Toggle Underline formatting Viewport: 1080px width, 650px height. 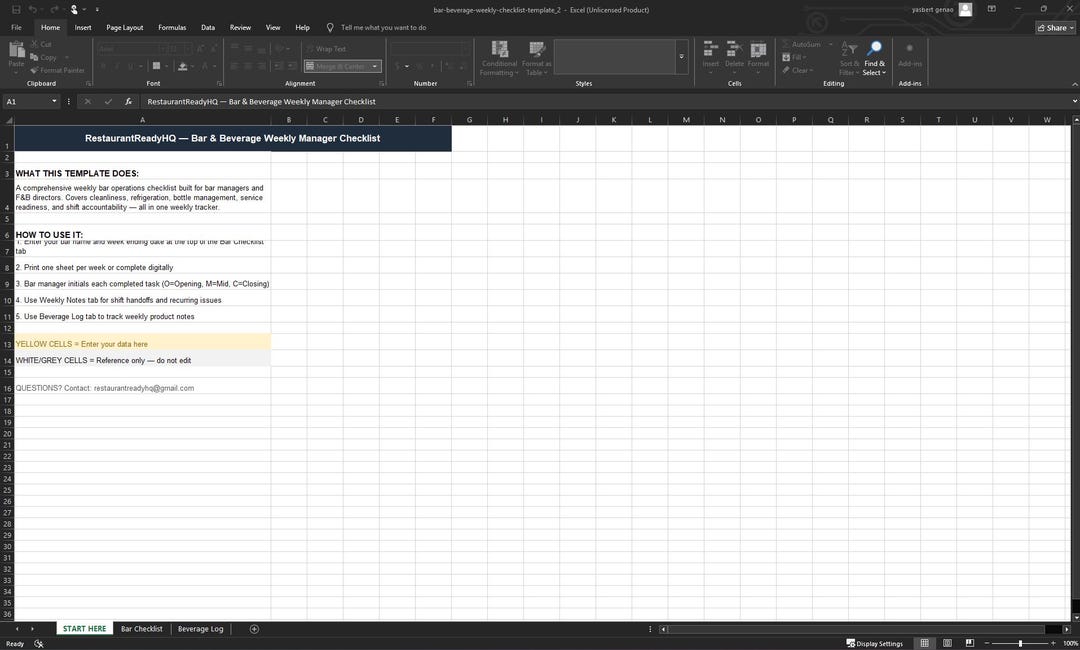[131, 66]
